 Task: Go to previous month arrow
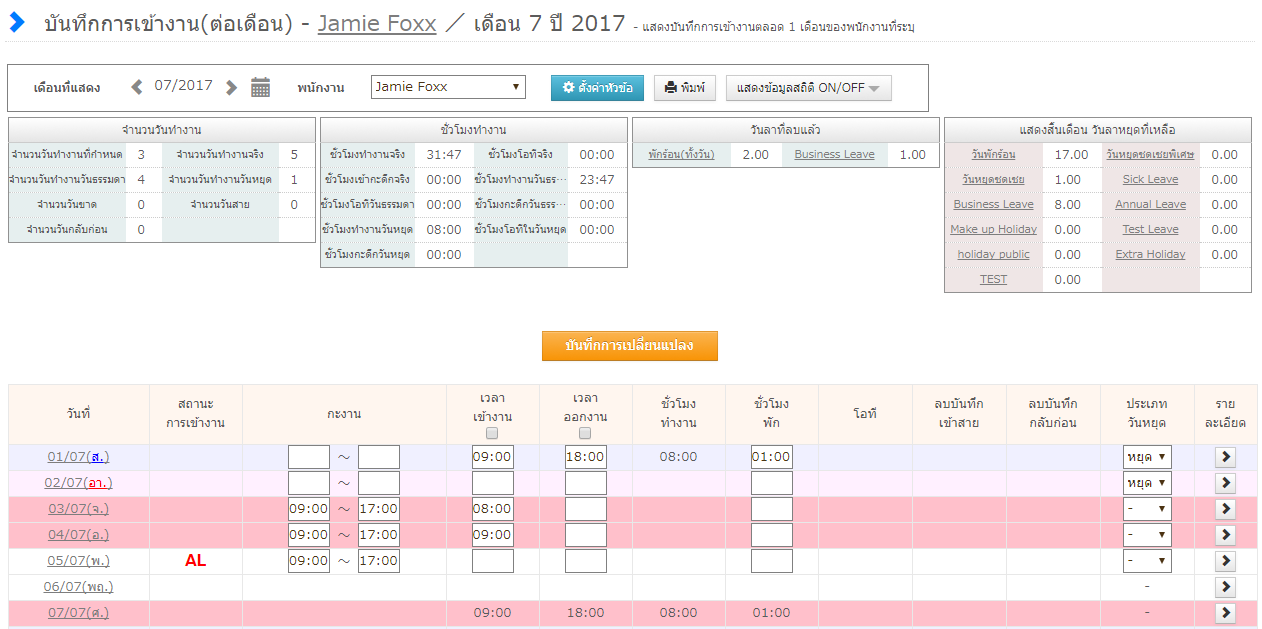click(137, 87)
